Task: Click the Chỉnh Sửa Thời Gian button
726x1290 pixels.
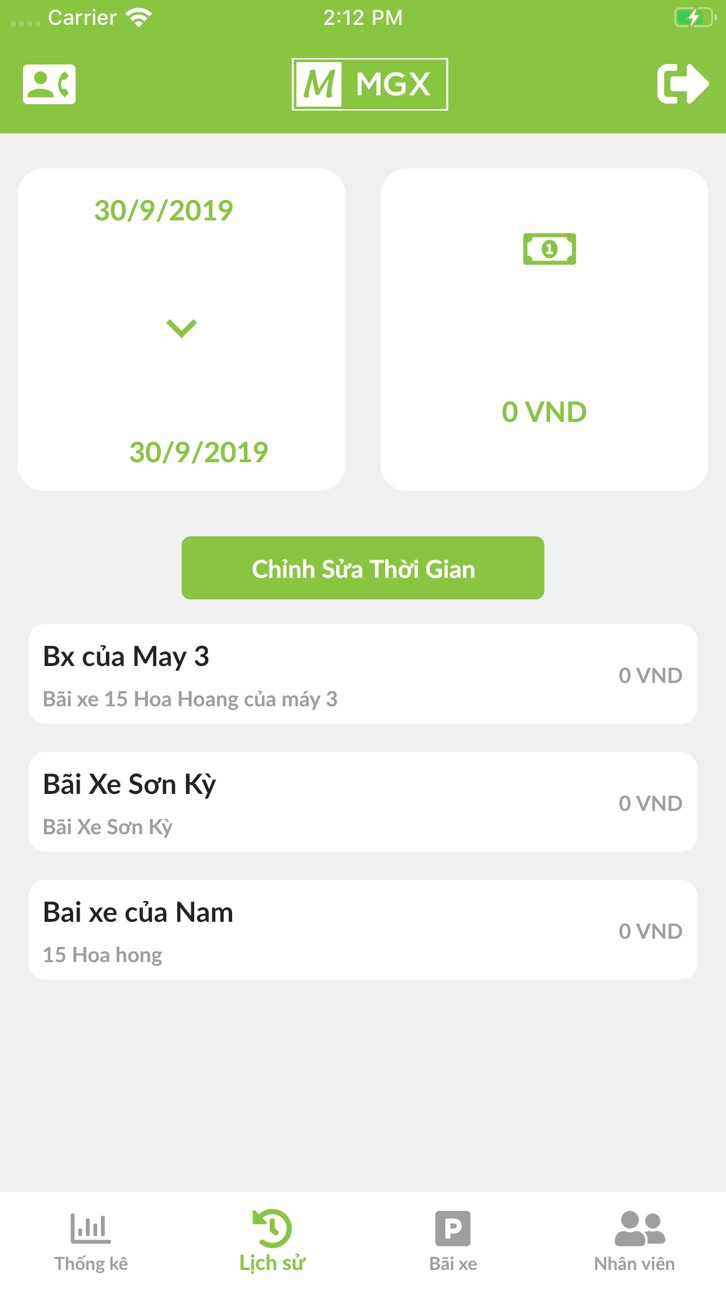Action: [363, 568]
